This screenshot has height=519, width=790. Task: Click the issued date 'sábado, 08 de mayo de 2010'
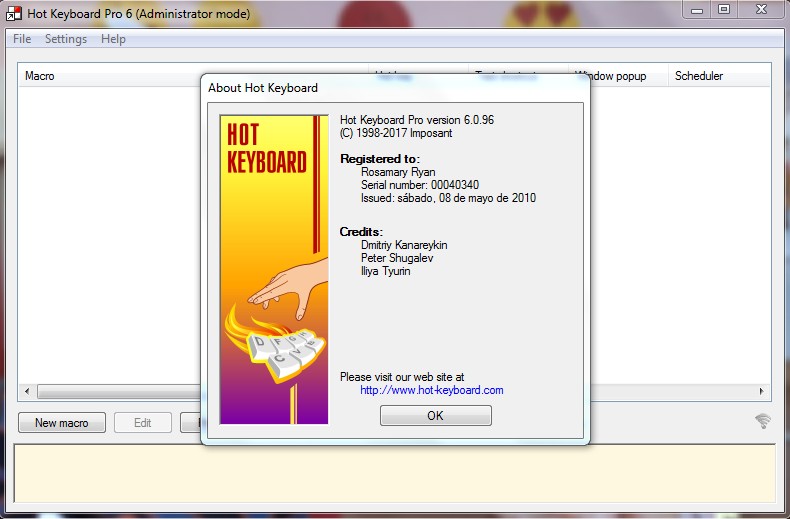pos(467,198)
